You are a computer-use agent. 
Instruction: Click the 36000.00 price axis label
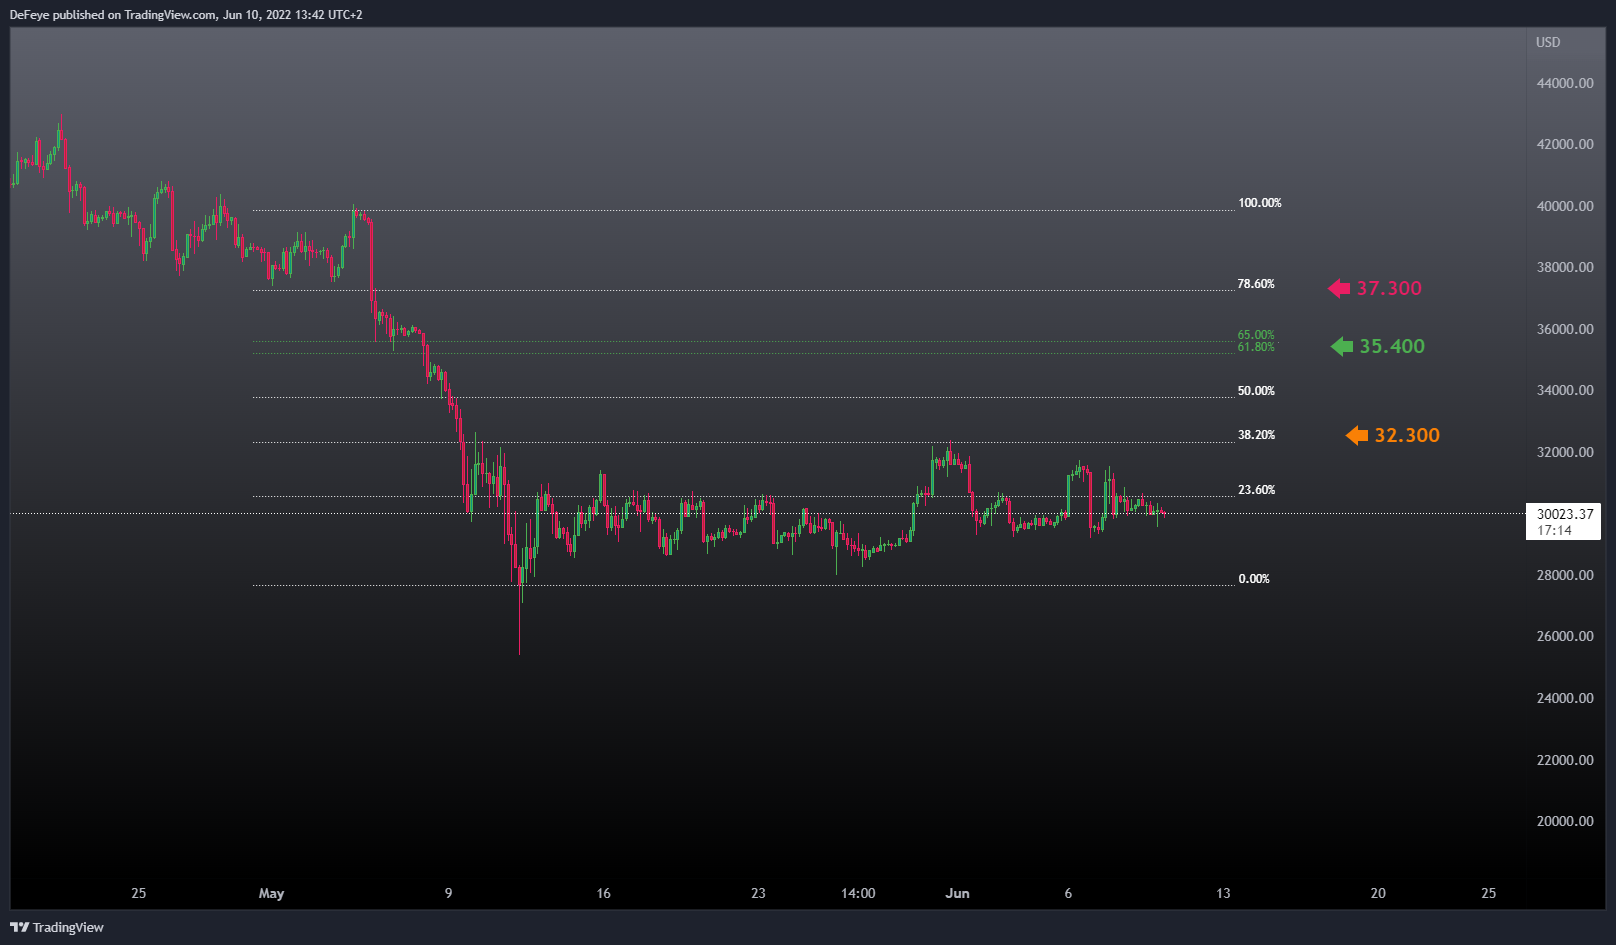[x=1565, y=329]
